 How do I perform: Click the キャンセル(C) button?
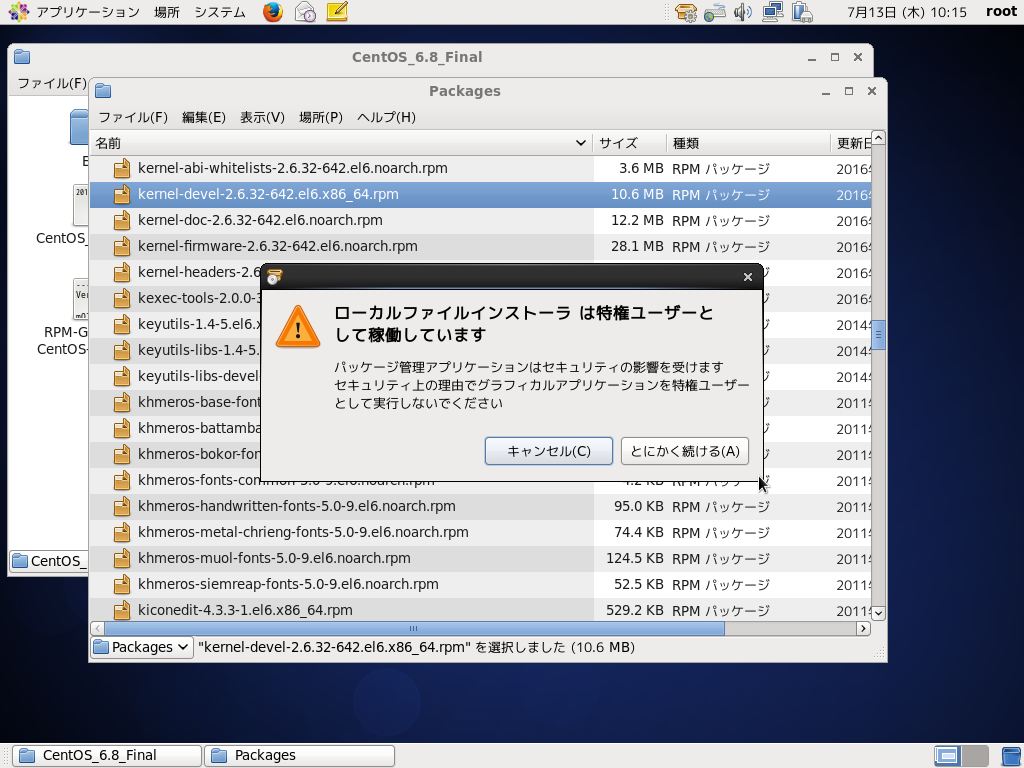[x=549, y=451]
